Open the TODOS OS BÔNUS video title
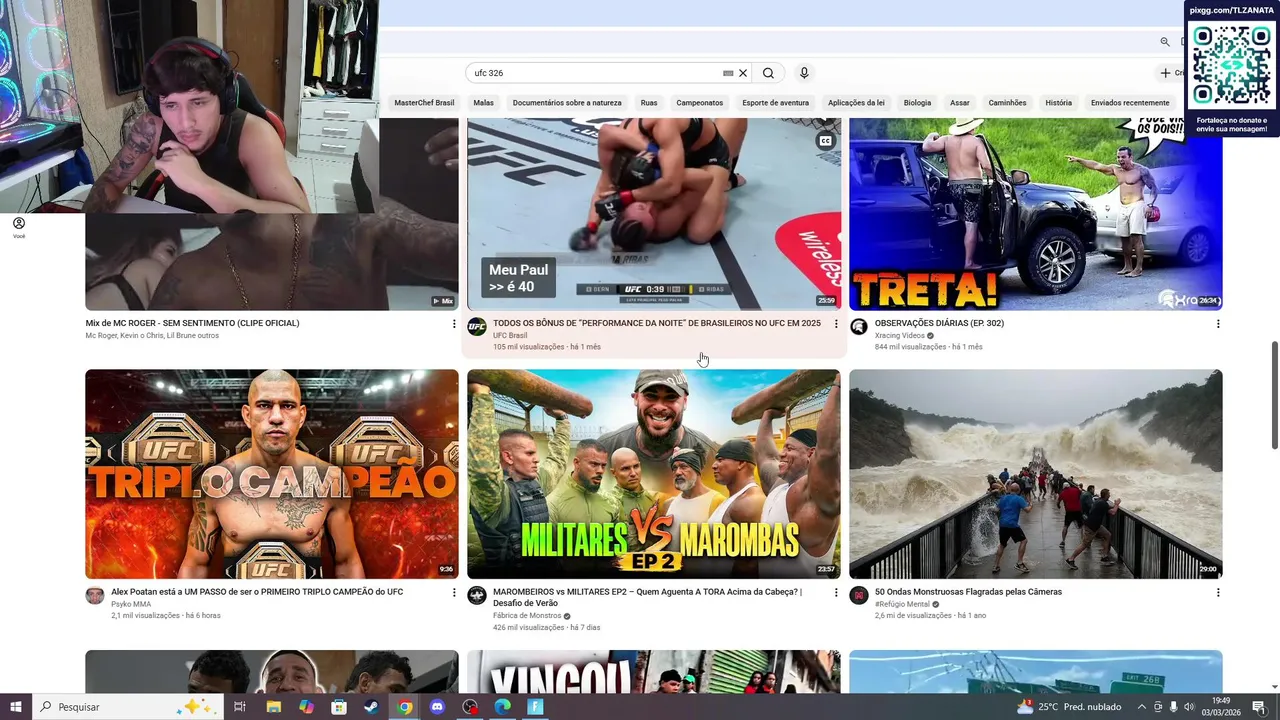This screenshot has height=720, width=1280. [657, 323]
